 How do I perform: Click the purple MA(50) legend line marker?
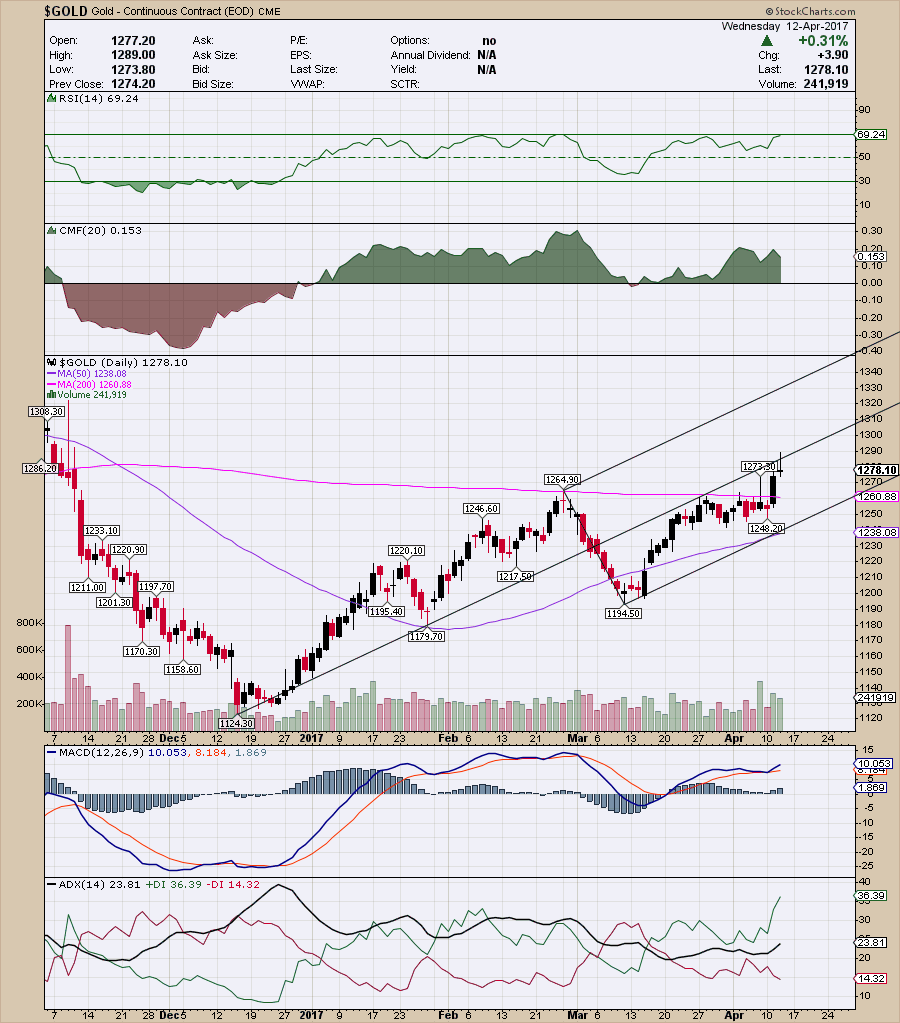pyautogui.click(x=52, y=374)
